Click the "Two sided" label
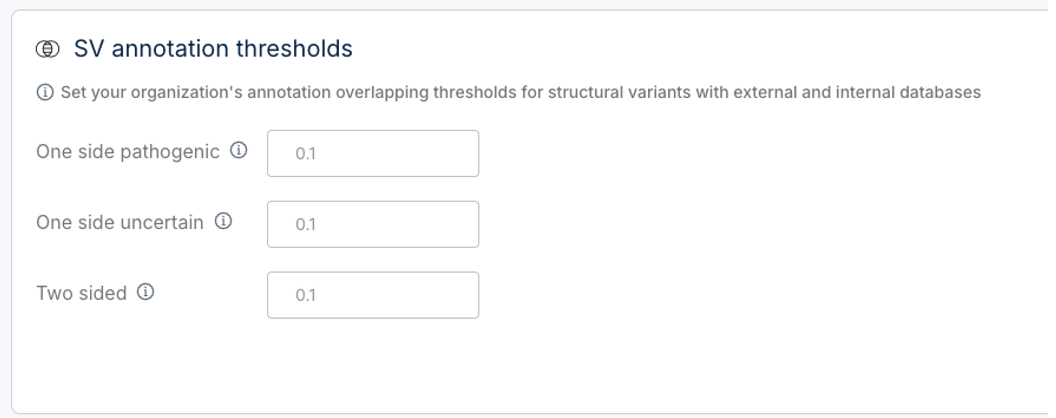 (81, 293)
